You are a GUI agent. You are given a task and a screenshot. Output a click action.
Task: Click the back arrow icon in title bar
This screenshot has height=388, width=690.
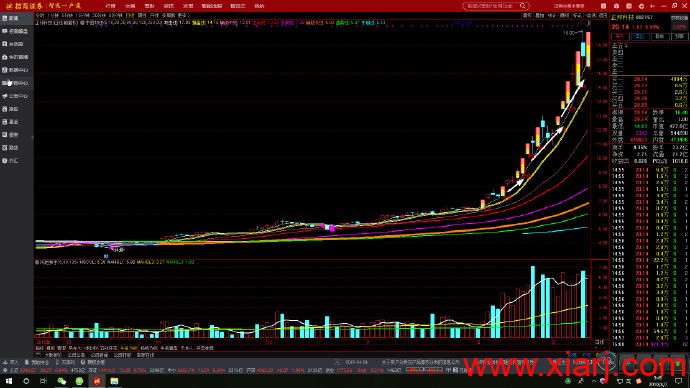(652, 6)
